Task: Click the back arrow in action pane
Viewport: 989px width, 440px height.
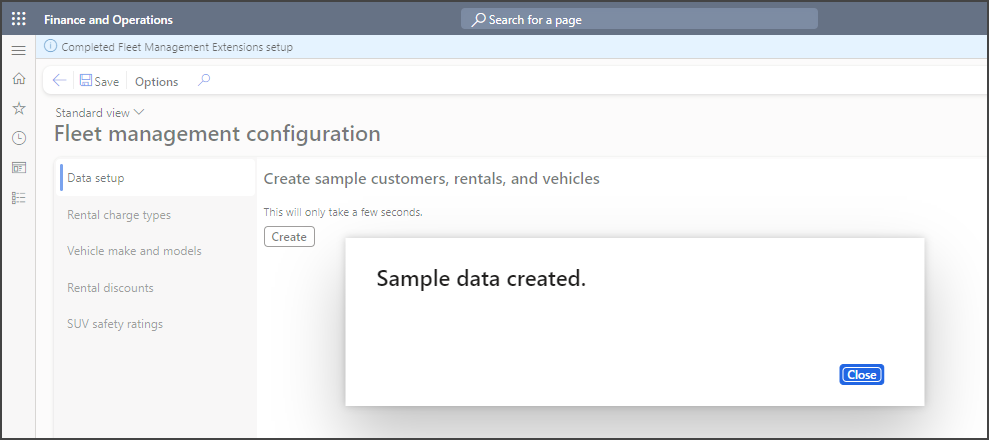Action: (60, 81)
